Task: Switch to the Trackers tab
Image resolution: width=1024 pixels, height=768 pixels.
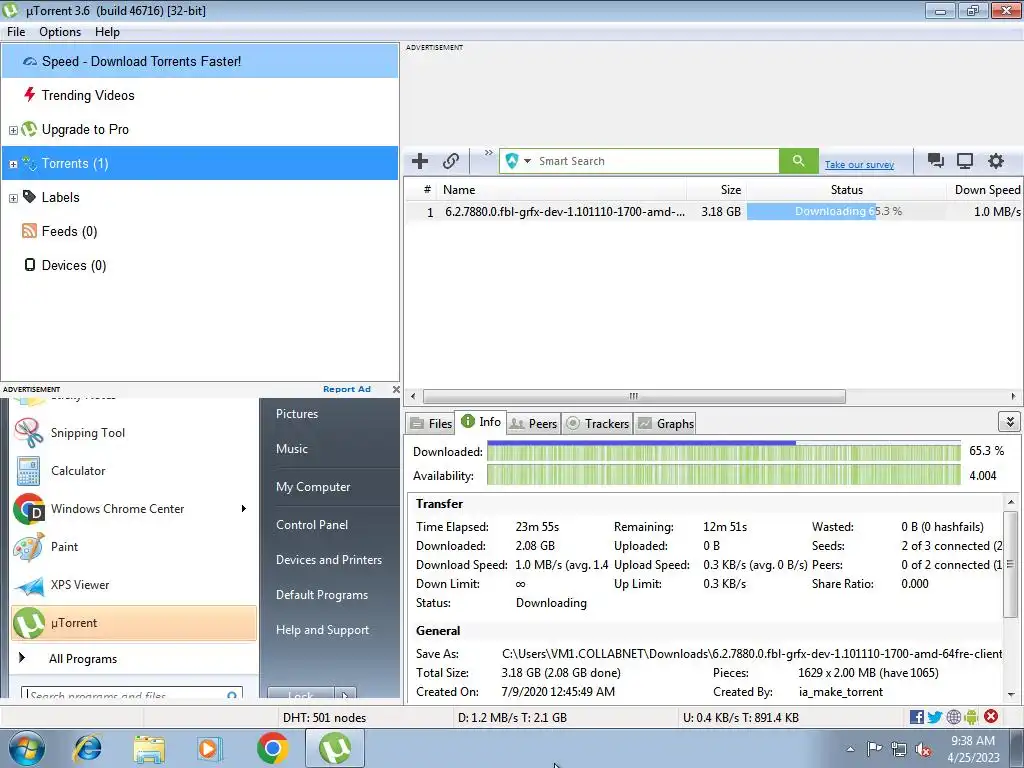Action: [x=597, y=423]
